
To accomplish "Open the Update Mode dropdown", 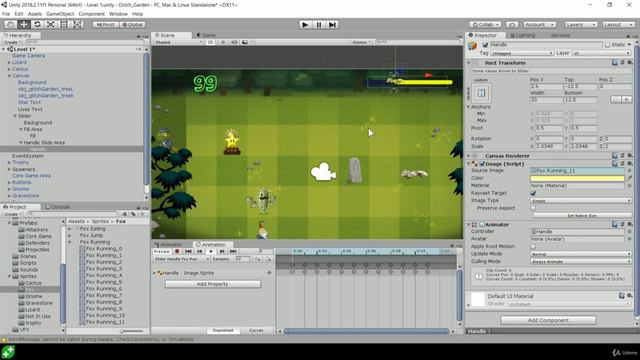I will [x=581, y=253].
